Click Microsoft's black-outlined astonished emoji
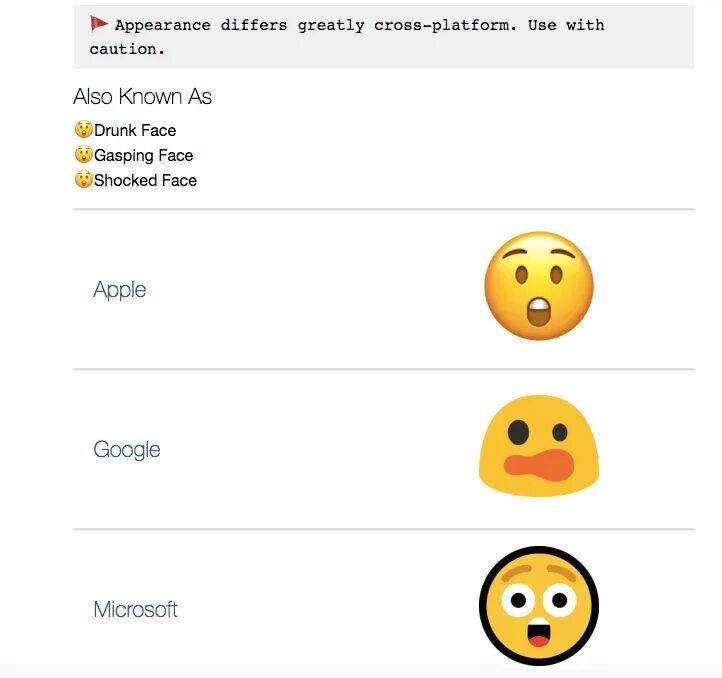Image resolution: width=722 pixels, height=678 pixels. click(x=539, y=606)
